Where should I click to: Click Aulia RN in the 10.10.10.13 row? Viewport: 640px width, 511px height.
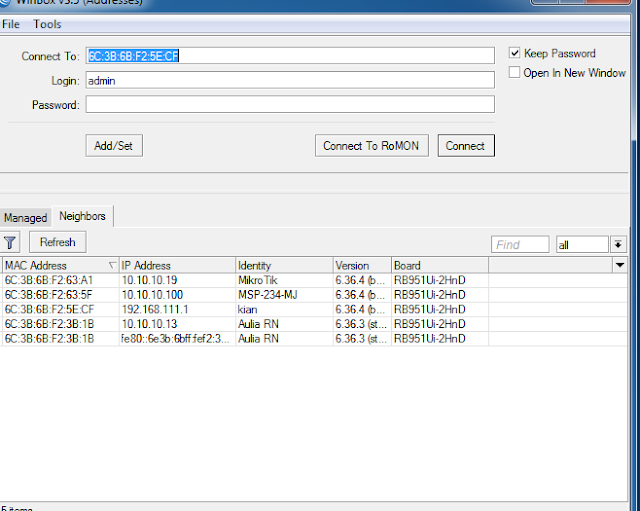(x=258, y=324)
